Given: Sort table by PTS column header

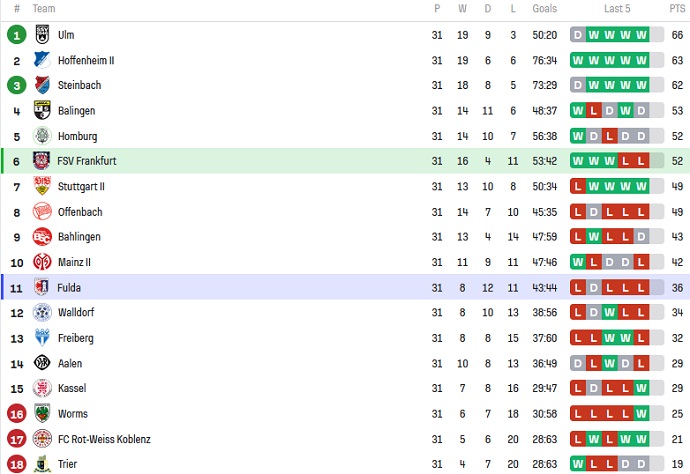Looking at the screenshot, I should [677, 9].
